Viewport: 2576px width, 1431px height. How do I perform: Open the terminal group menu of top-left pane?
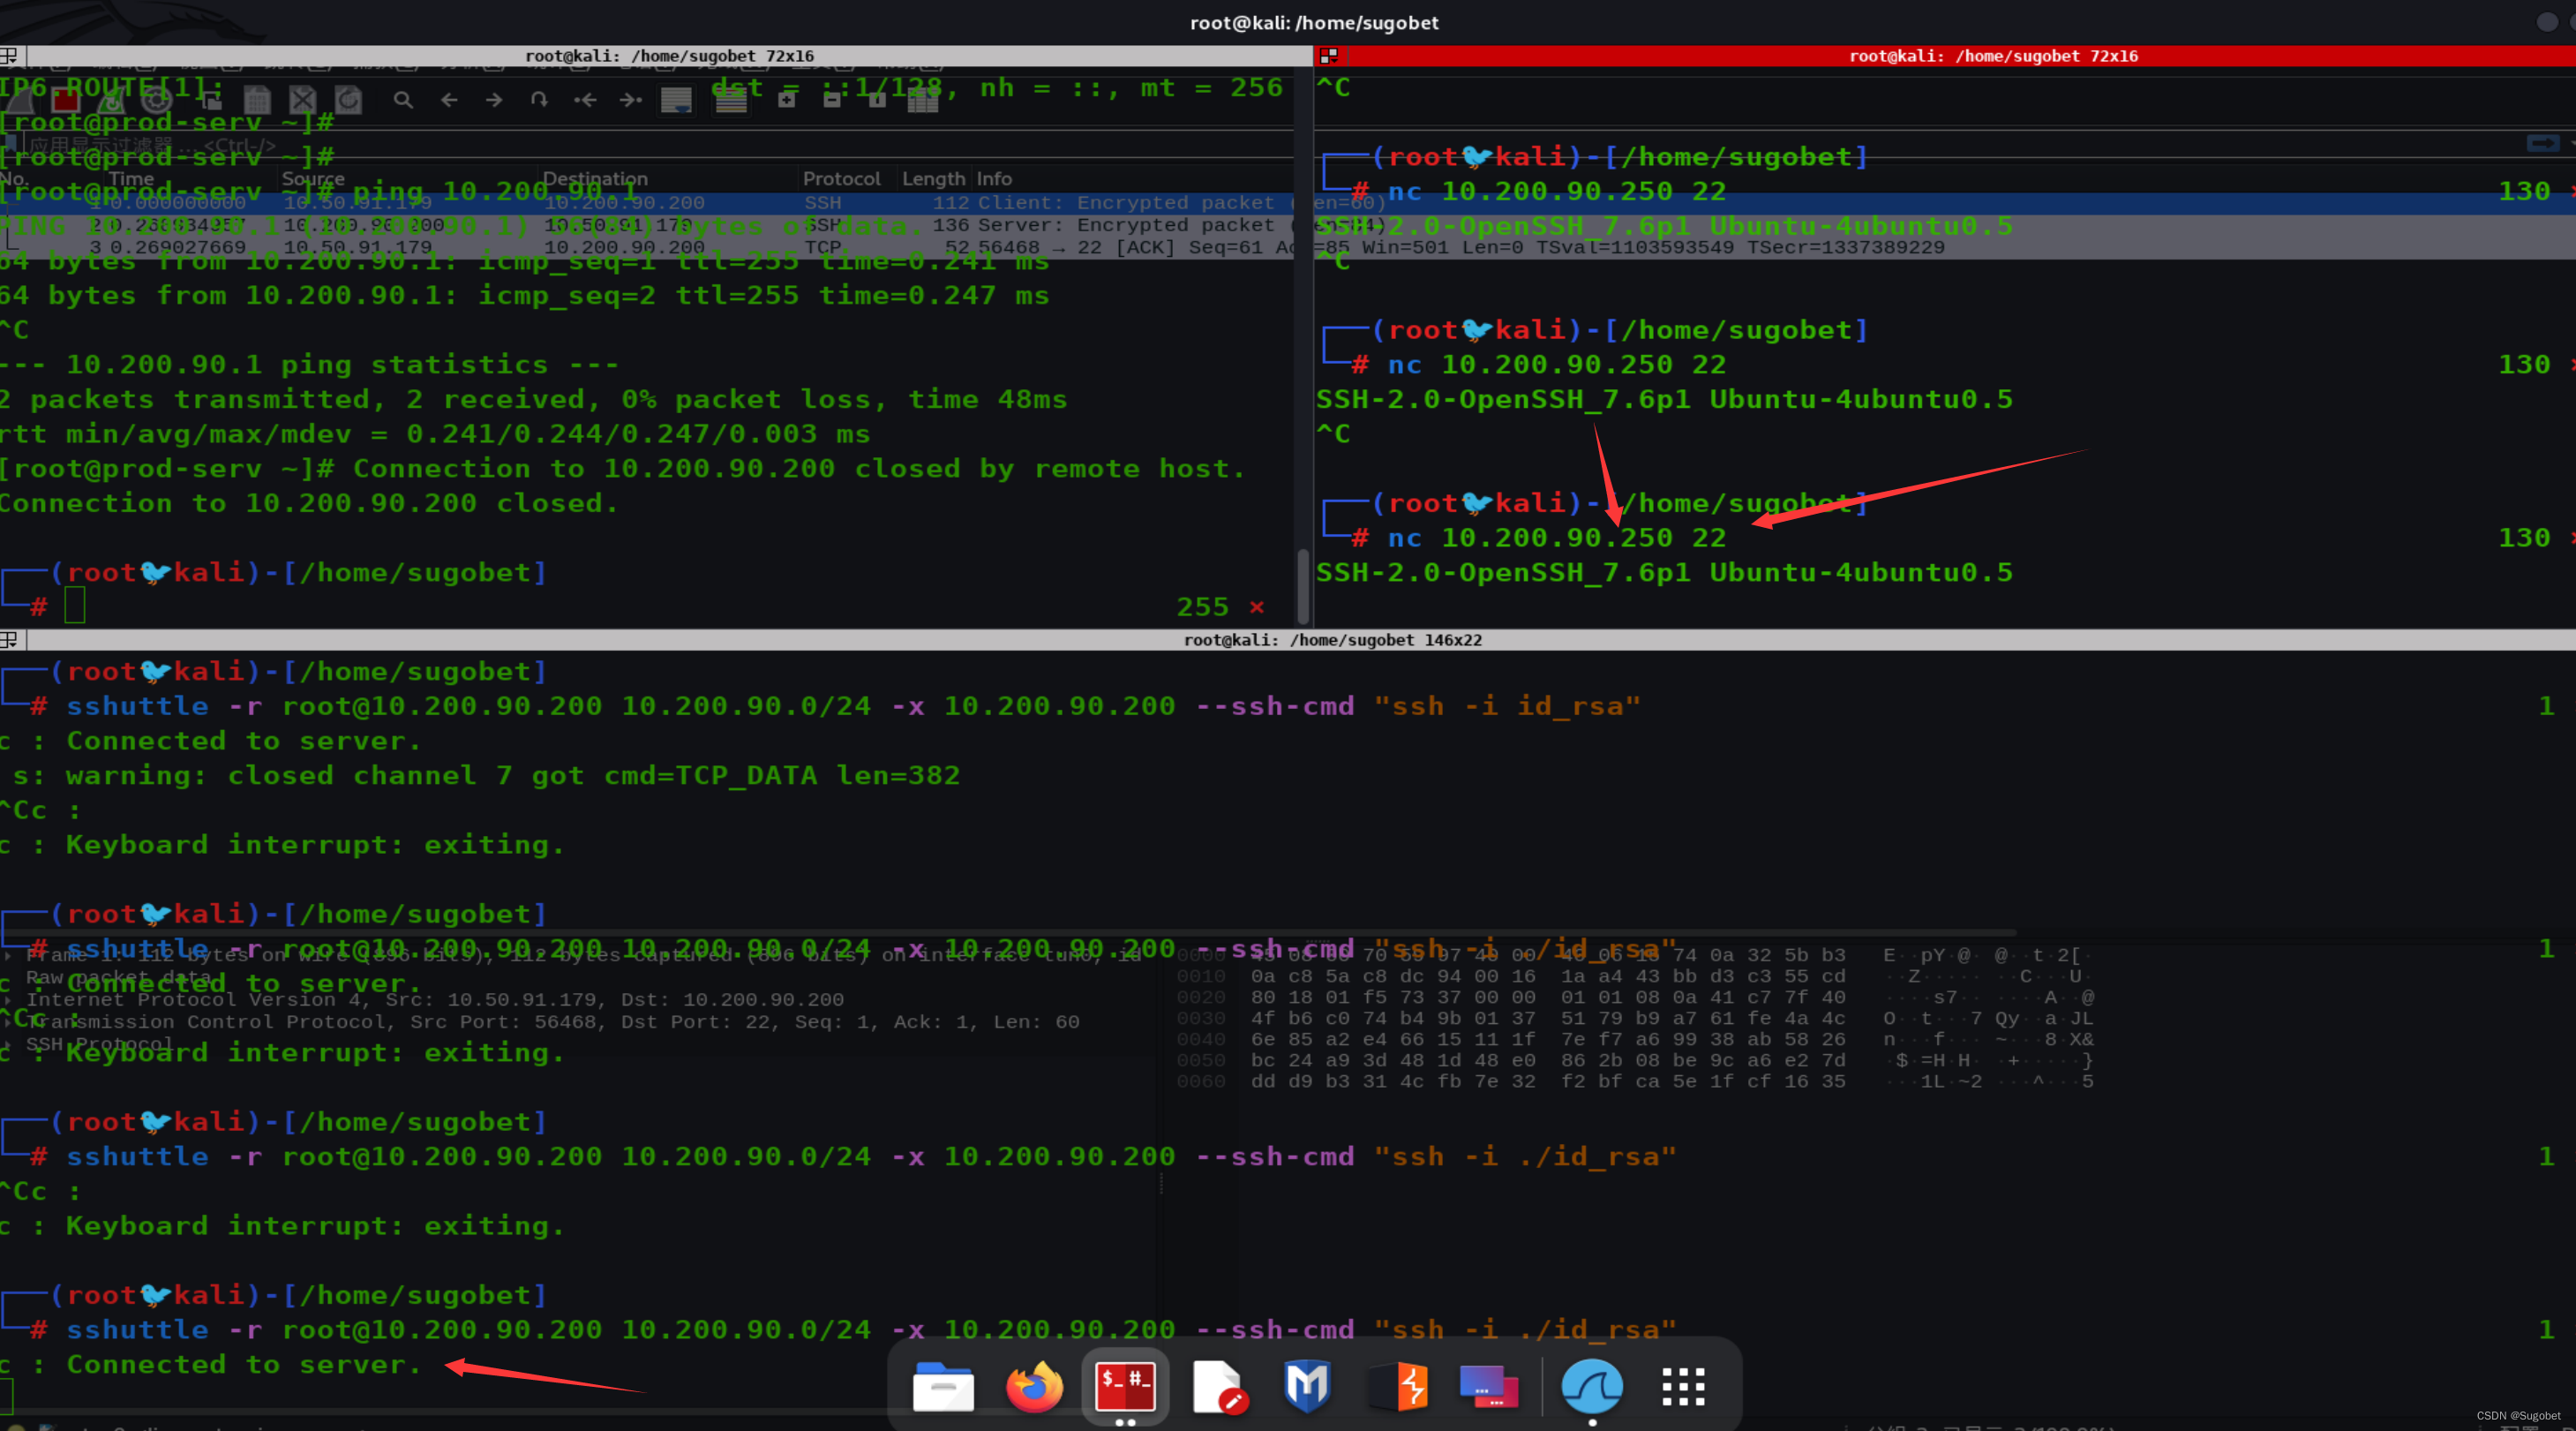pos(9,56)
